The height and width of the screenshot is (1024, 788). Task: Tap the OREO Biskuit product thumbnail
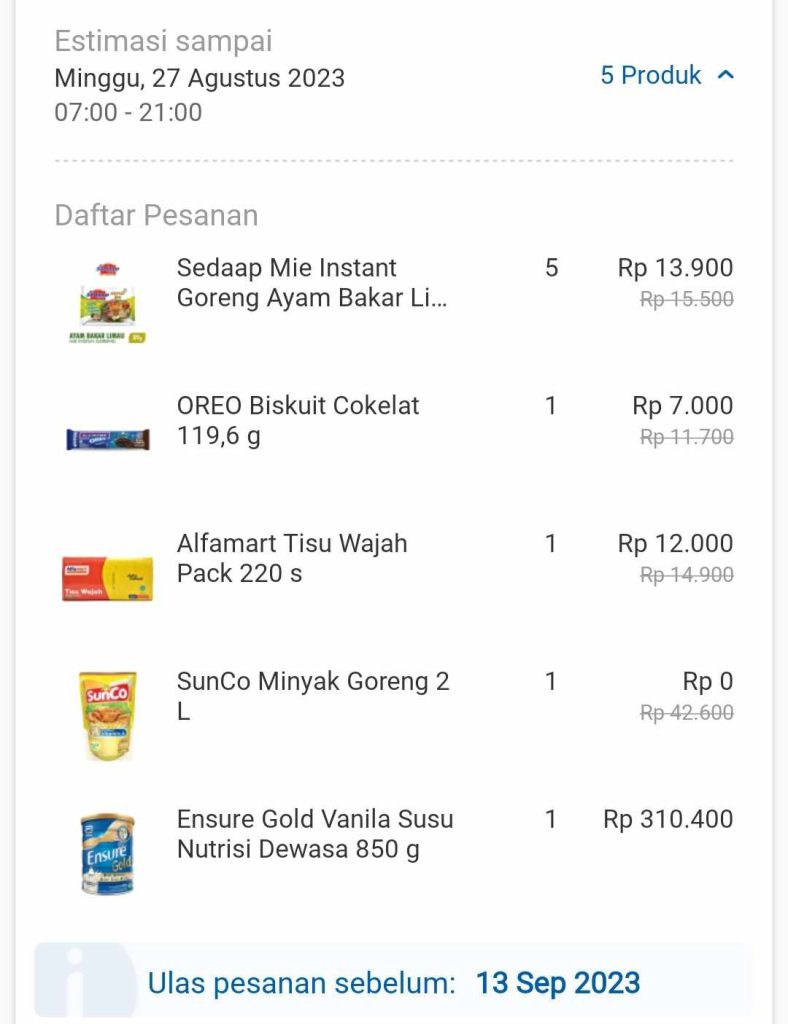(x=107, y=439)
